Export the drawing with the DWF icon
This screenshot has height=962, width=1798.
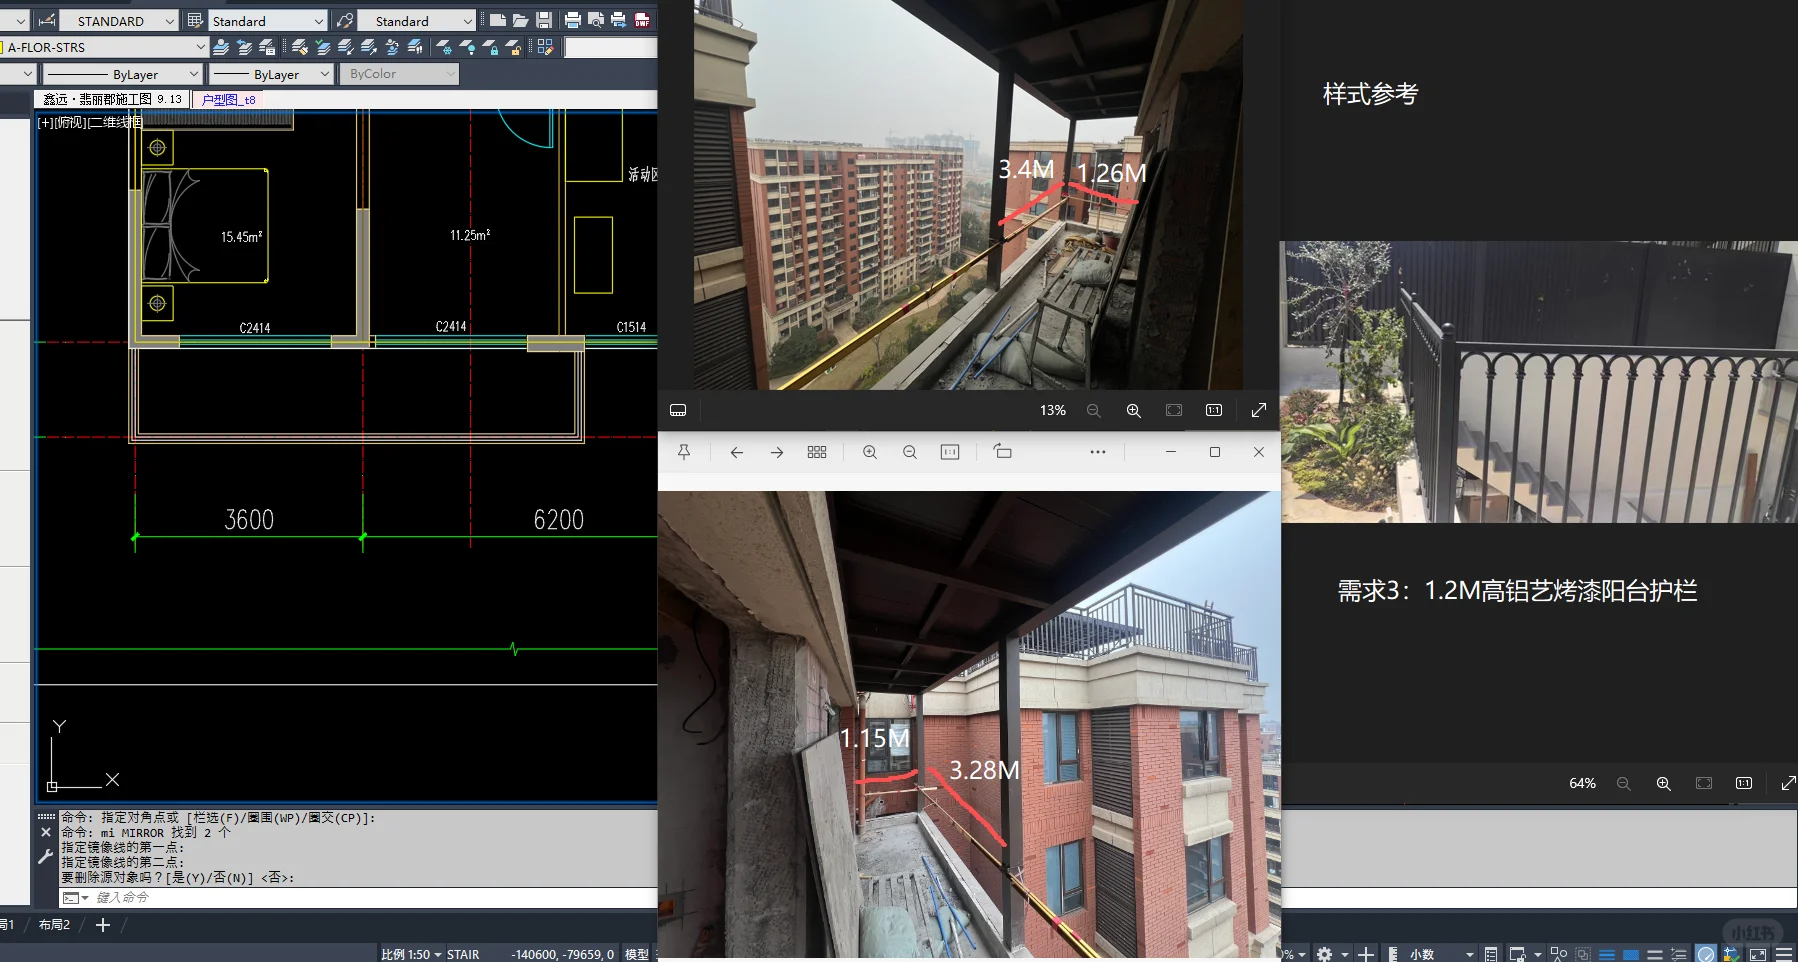641,20
